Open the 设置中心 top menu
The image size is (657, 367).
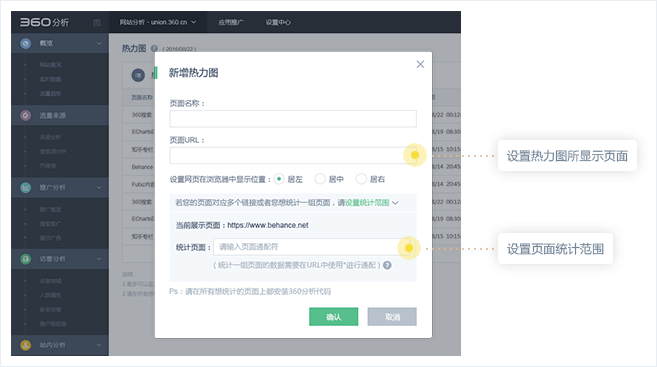(x=278, y=22)
